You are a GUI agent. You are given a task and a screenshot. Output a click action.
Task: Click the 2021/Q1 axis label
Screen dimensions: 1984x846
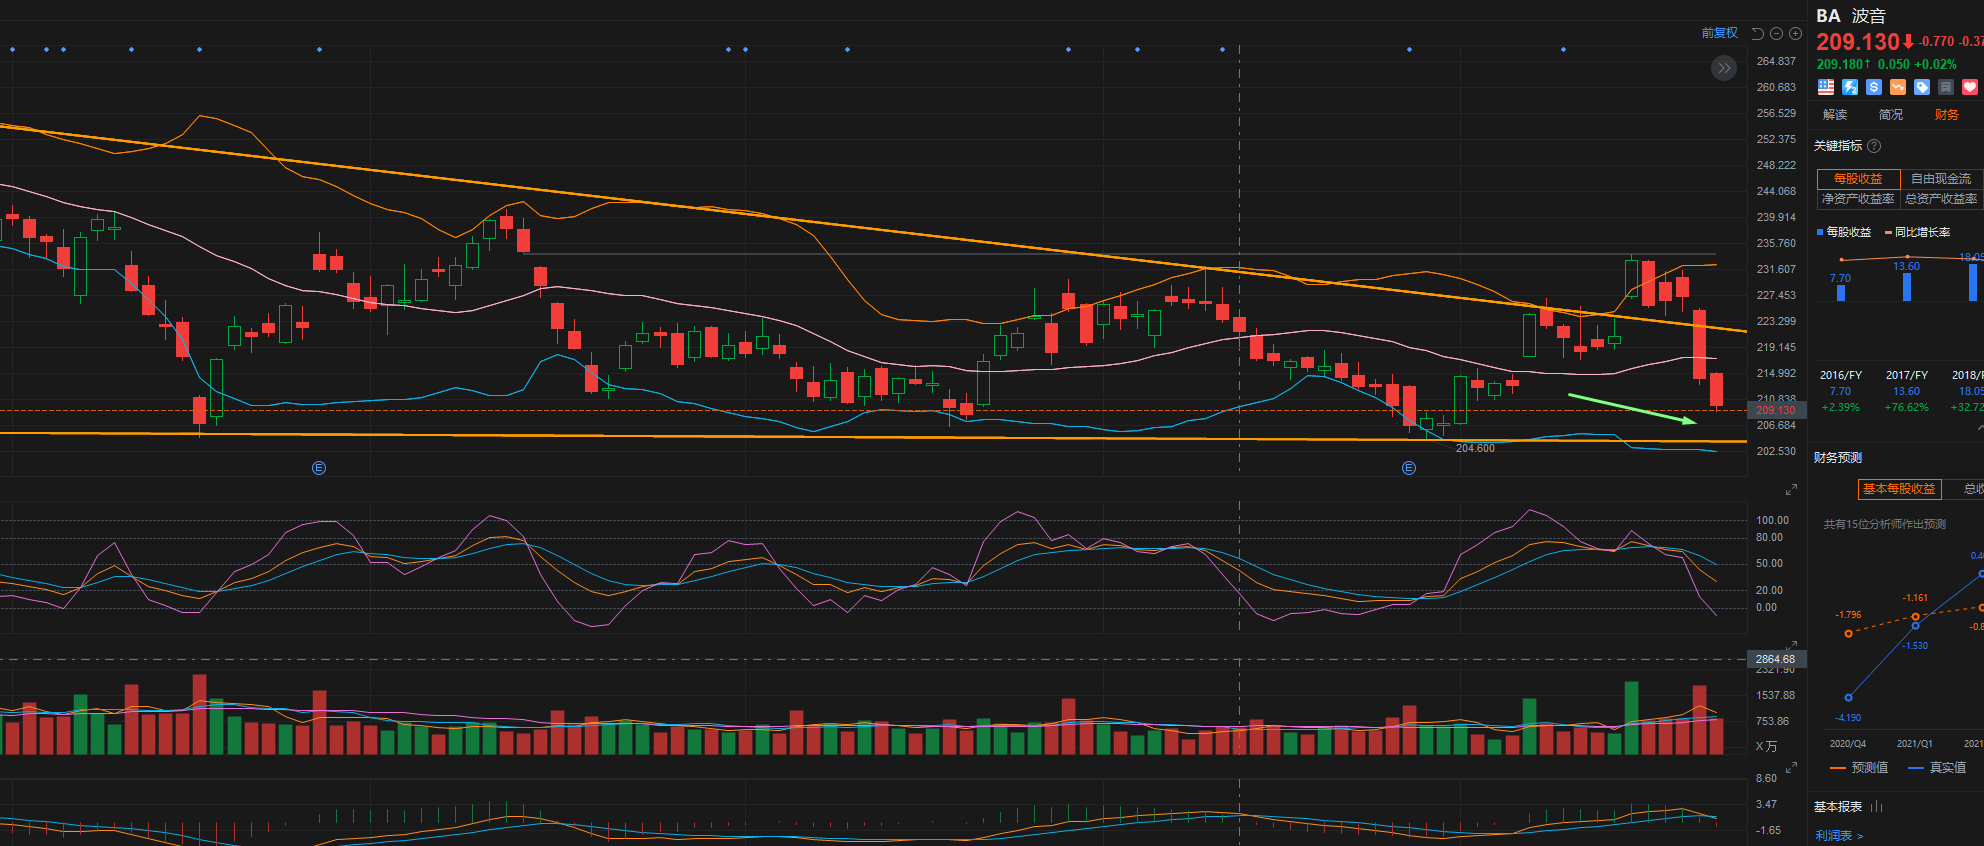point(1915,744)
